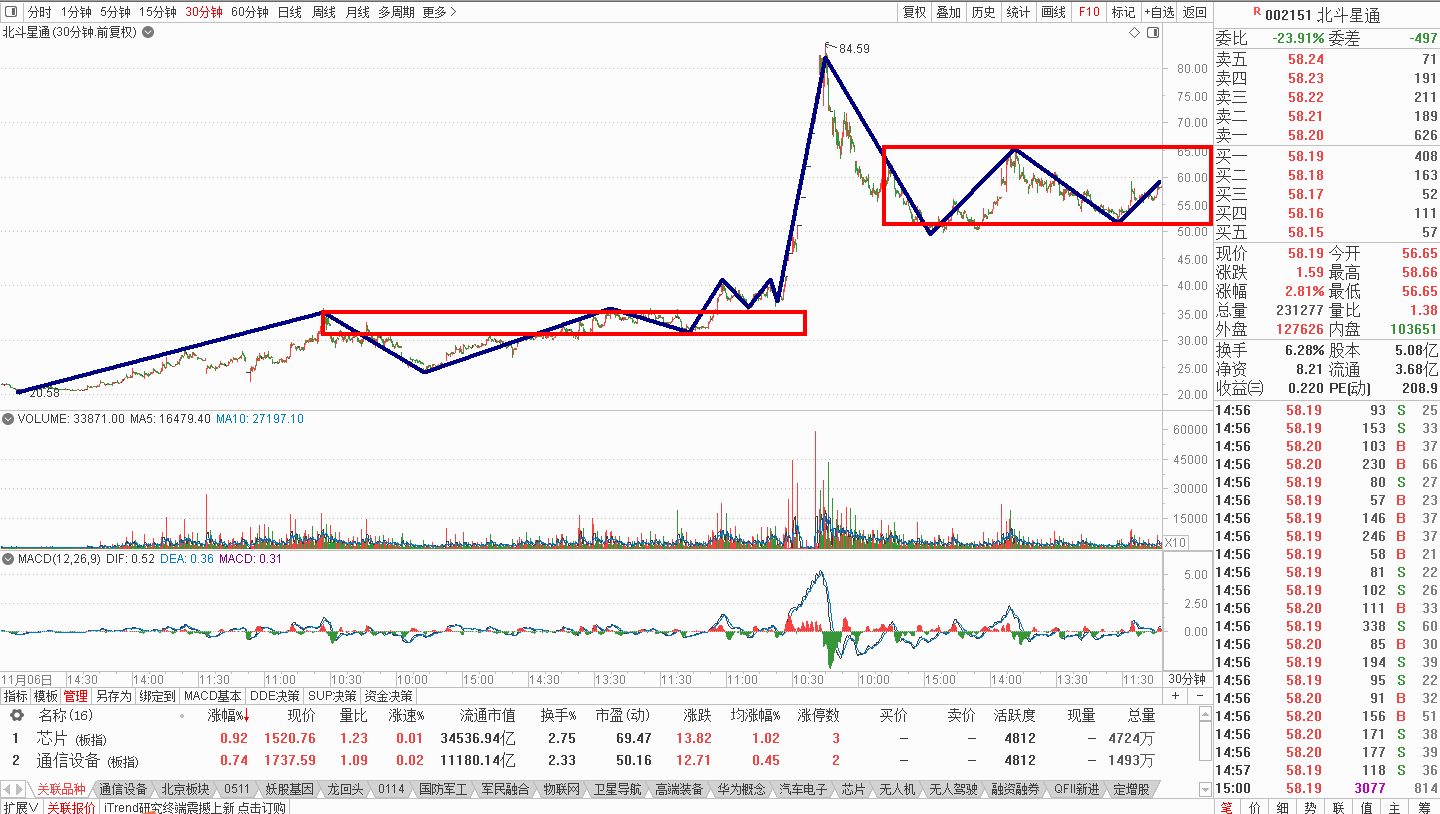Screen dimensions: 1440x814
Task: Click the R margin-trading badge
Action: pos(1256,10)
